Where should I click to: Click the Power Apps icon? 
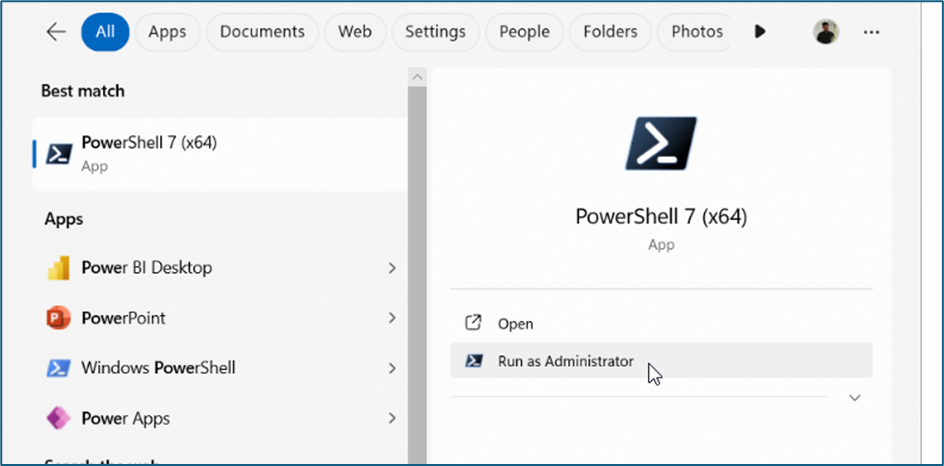[x=59, y=418]
